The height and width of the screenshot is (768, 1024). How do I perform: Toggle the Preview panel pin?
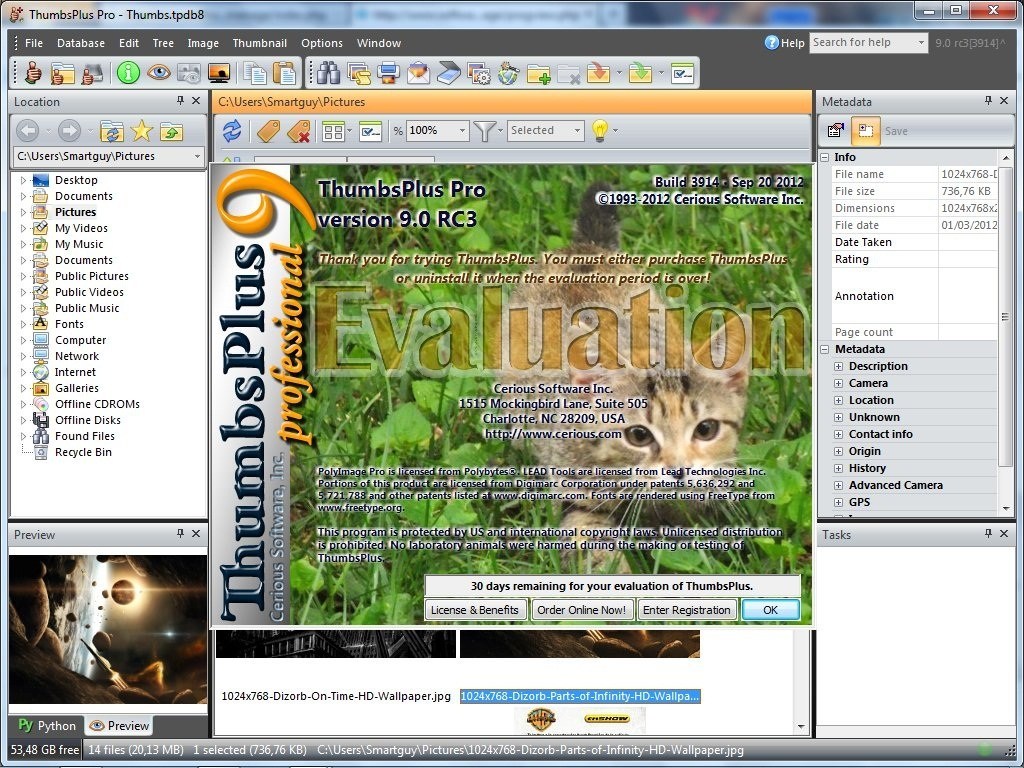tap(180, 534)
